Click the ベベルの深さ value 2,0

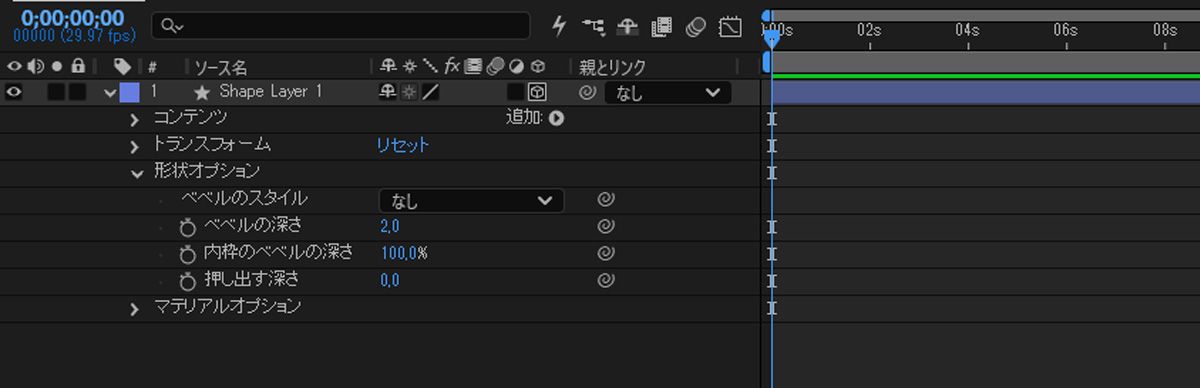click(390, 226)
